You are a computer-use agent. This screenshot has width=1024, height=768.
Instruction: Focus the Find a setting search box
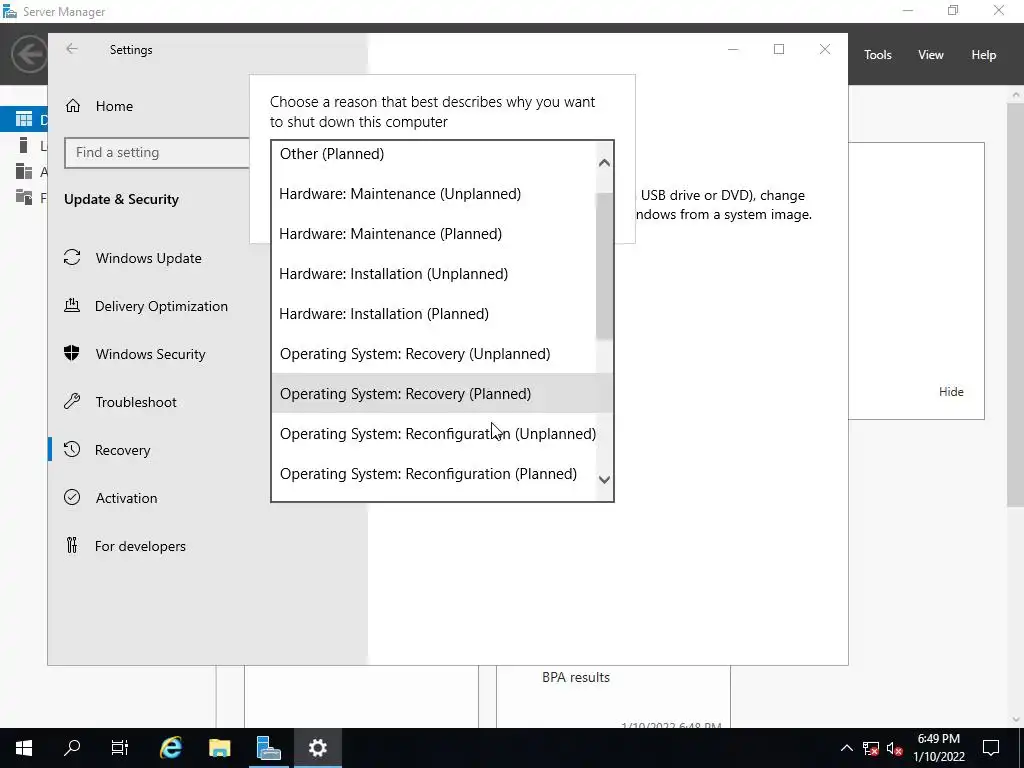click(x=157, y=152)
